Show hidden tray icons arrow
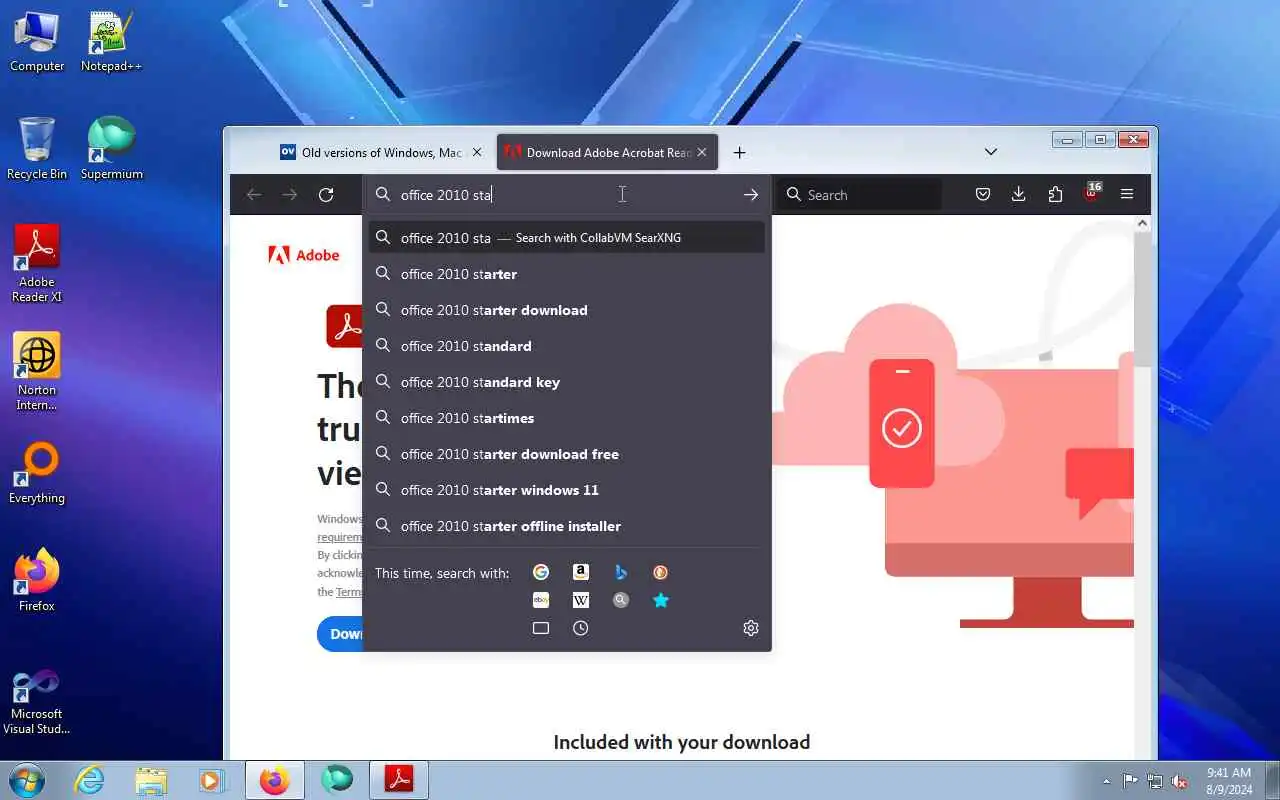 pos(1106,781)
